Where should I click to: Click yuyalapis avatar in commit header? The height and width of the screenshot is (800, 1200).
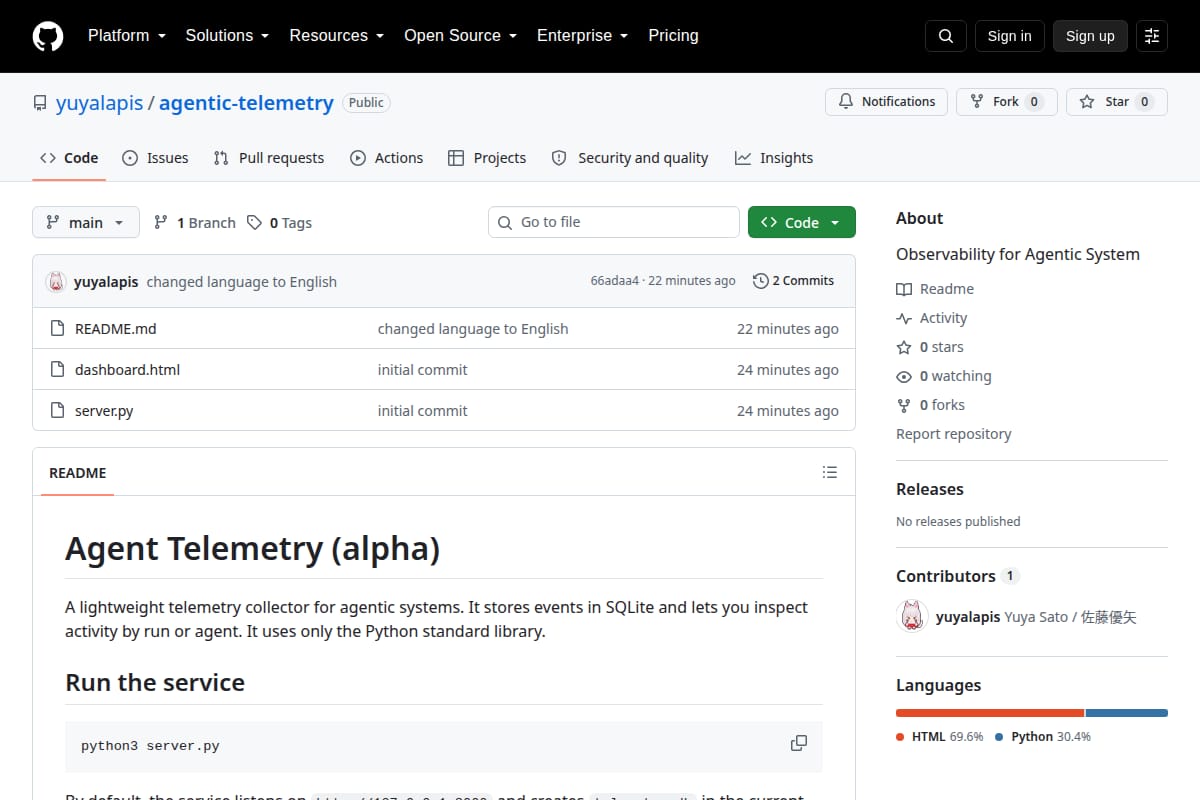pos(56,282)
